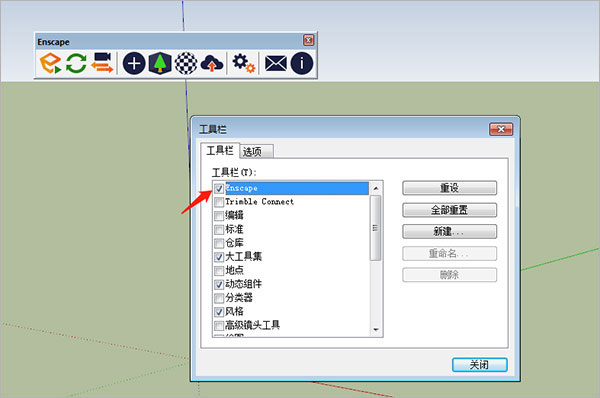The image size is (600, 398).
Task: Select the highlighted Enscape list entry text
Action: point(241,188)
